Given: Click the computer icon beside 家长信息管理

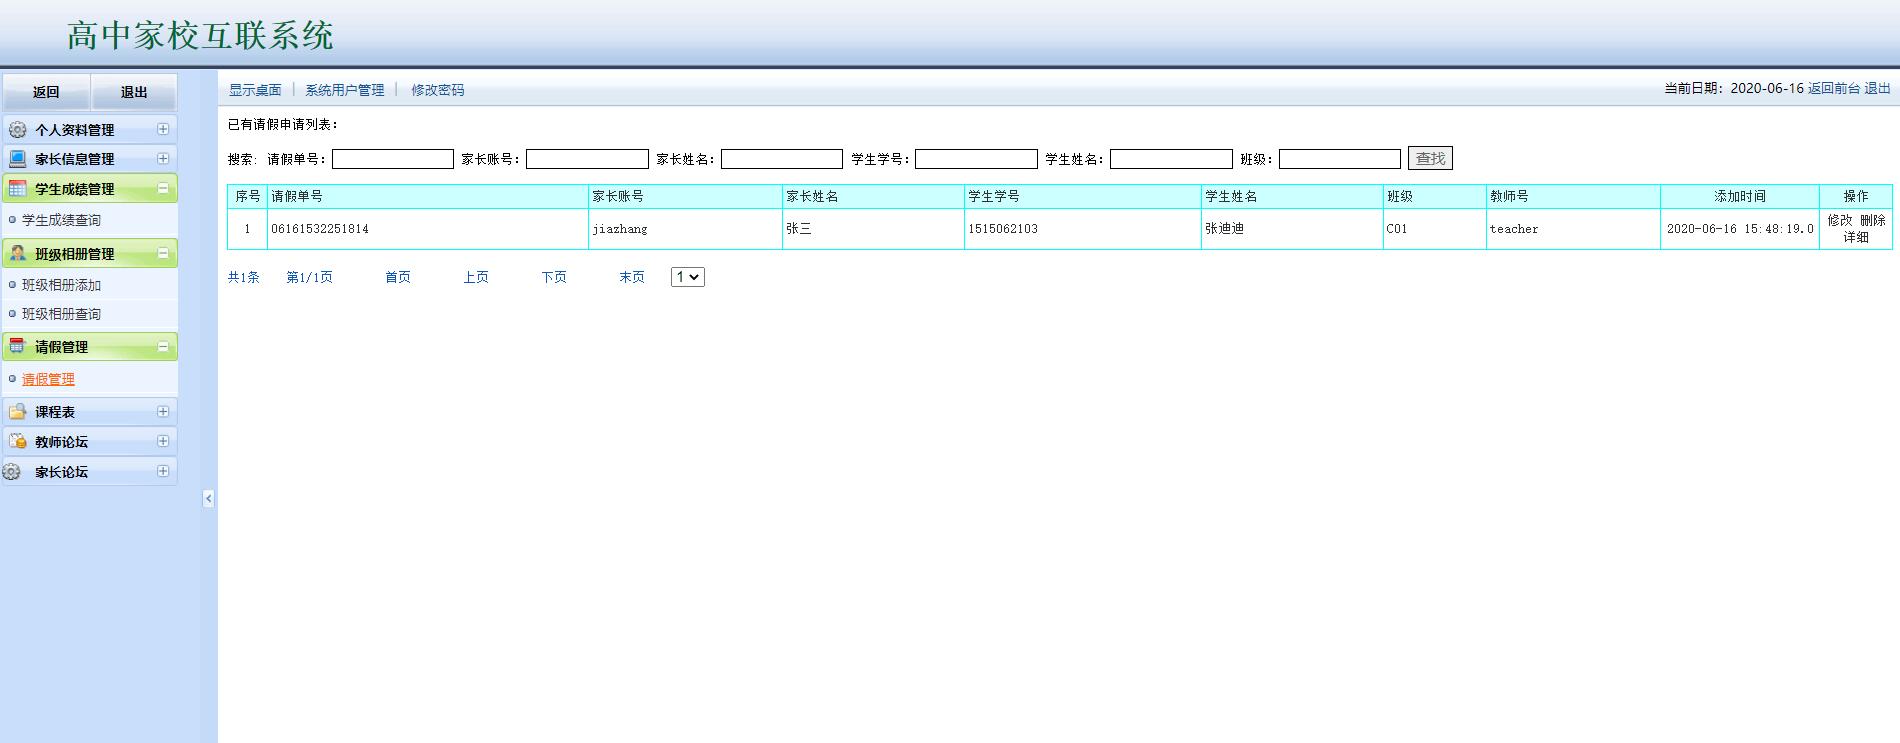Looking at the screenshot, I should pos(17,159).
